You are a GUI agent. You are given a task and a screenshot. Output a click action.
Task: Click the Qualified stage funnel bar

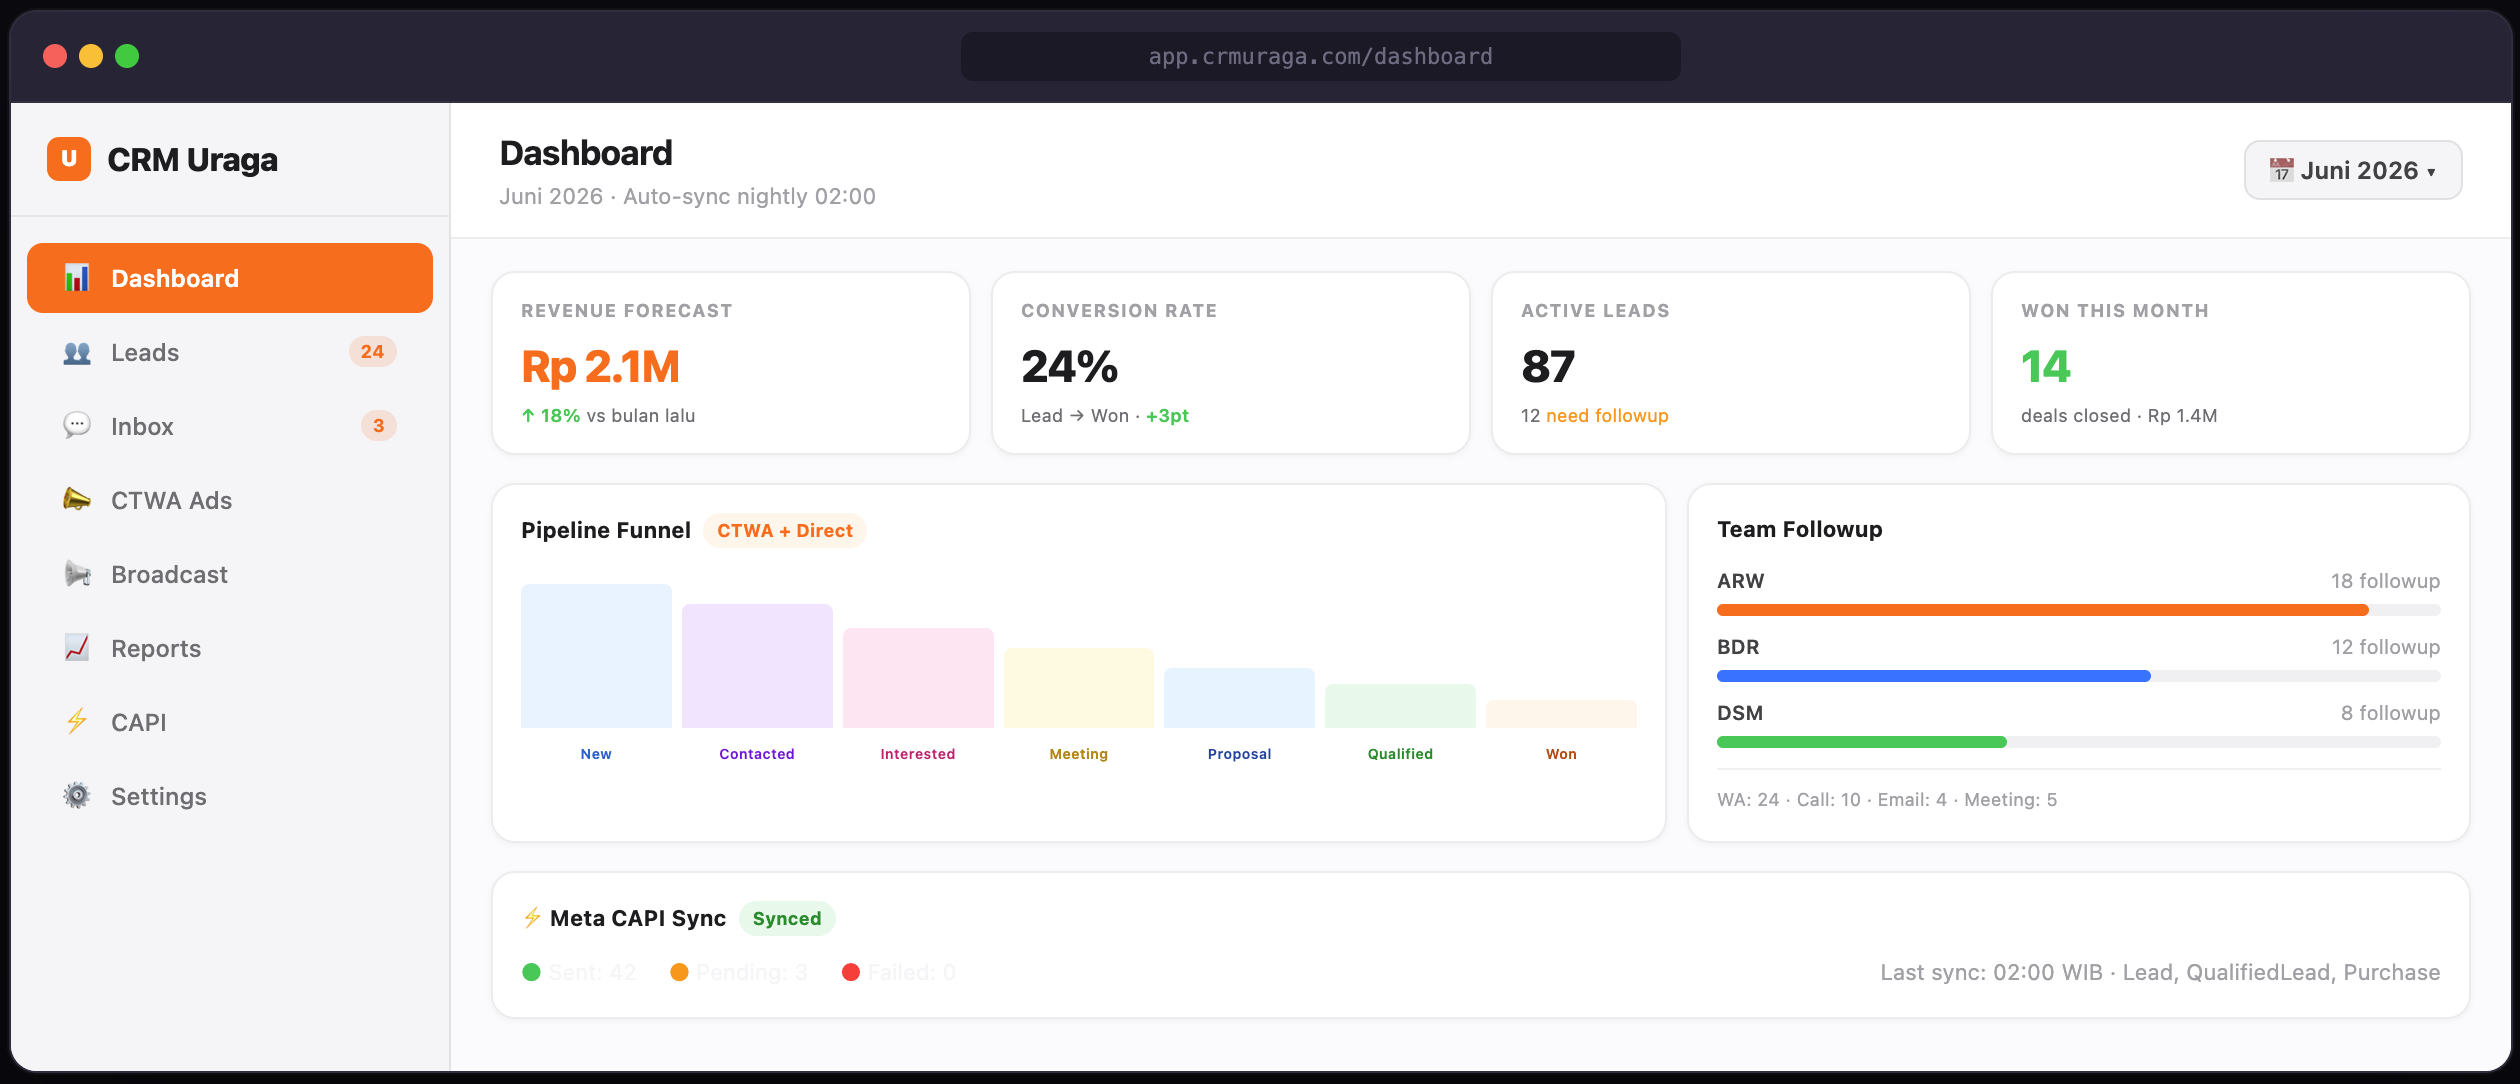[x=1400, y=706]
